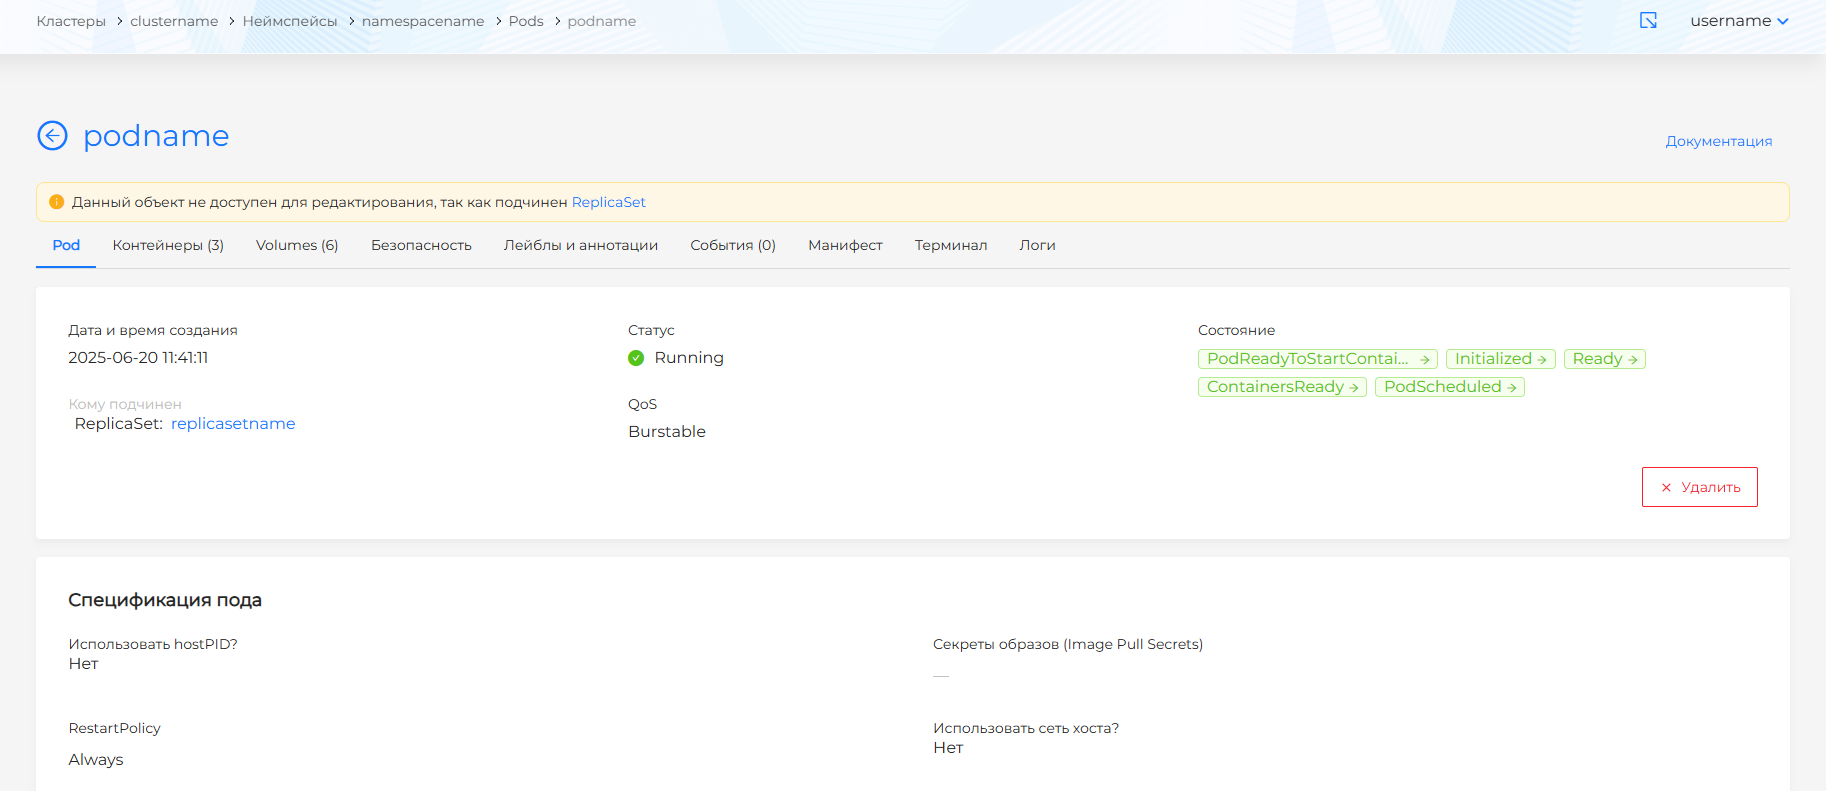
Task: Switch to the Контейнеры (3) tab
Action: 168,245
